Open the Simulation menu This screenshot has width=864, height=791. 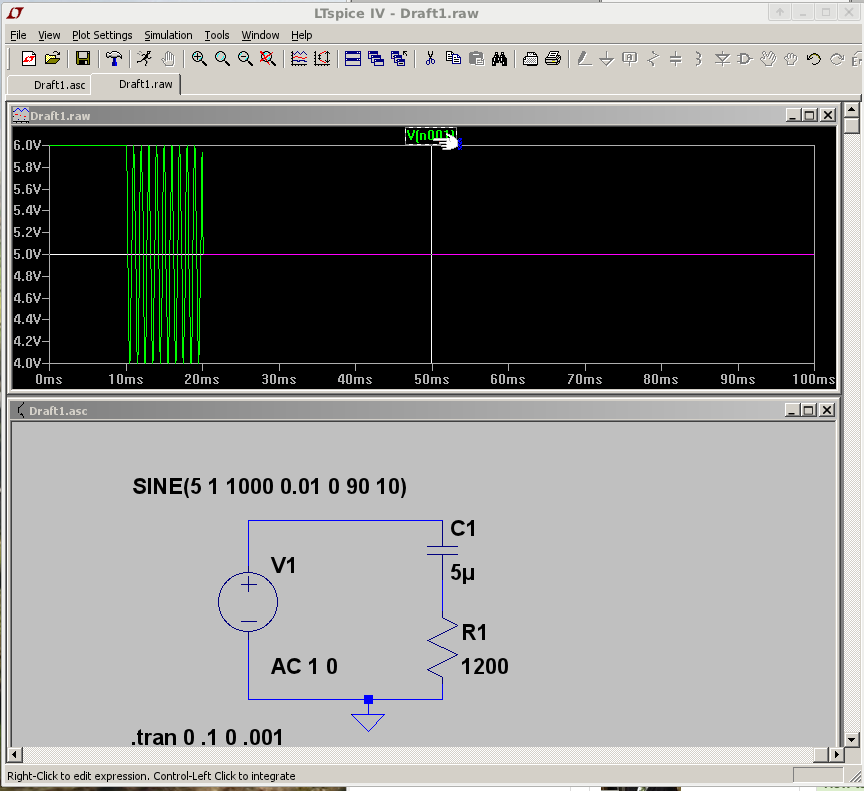click(x=167, y=35)
